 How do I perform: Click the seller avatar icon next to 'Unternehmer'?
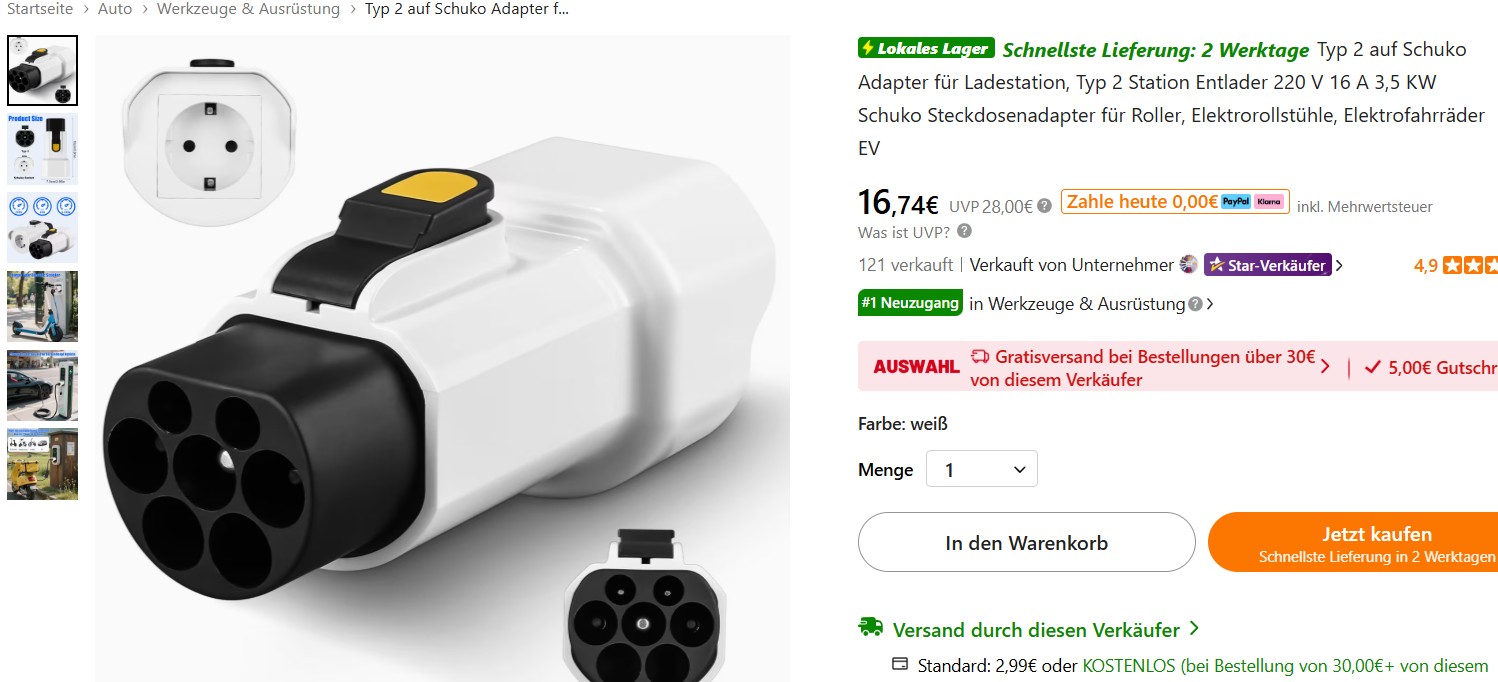click(x=1188, y=264)
